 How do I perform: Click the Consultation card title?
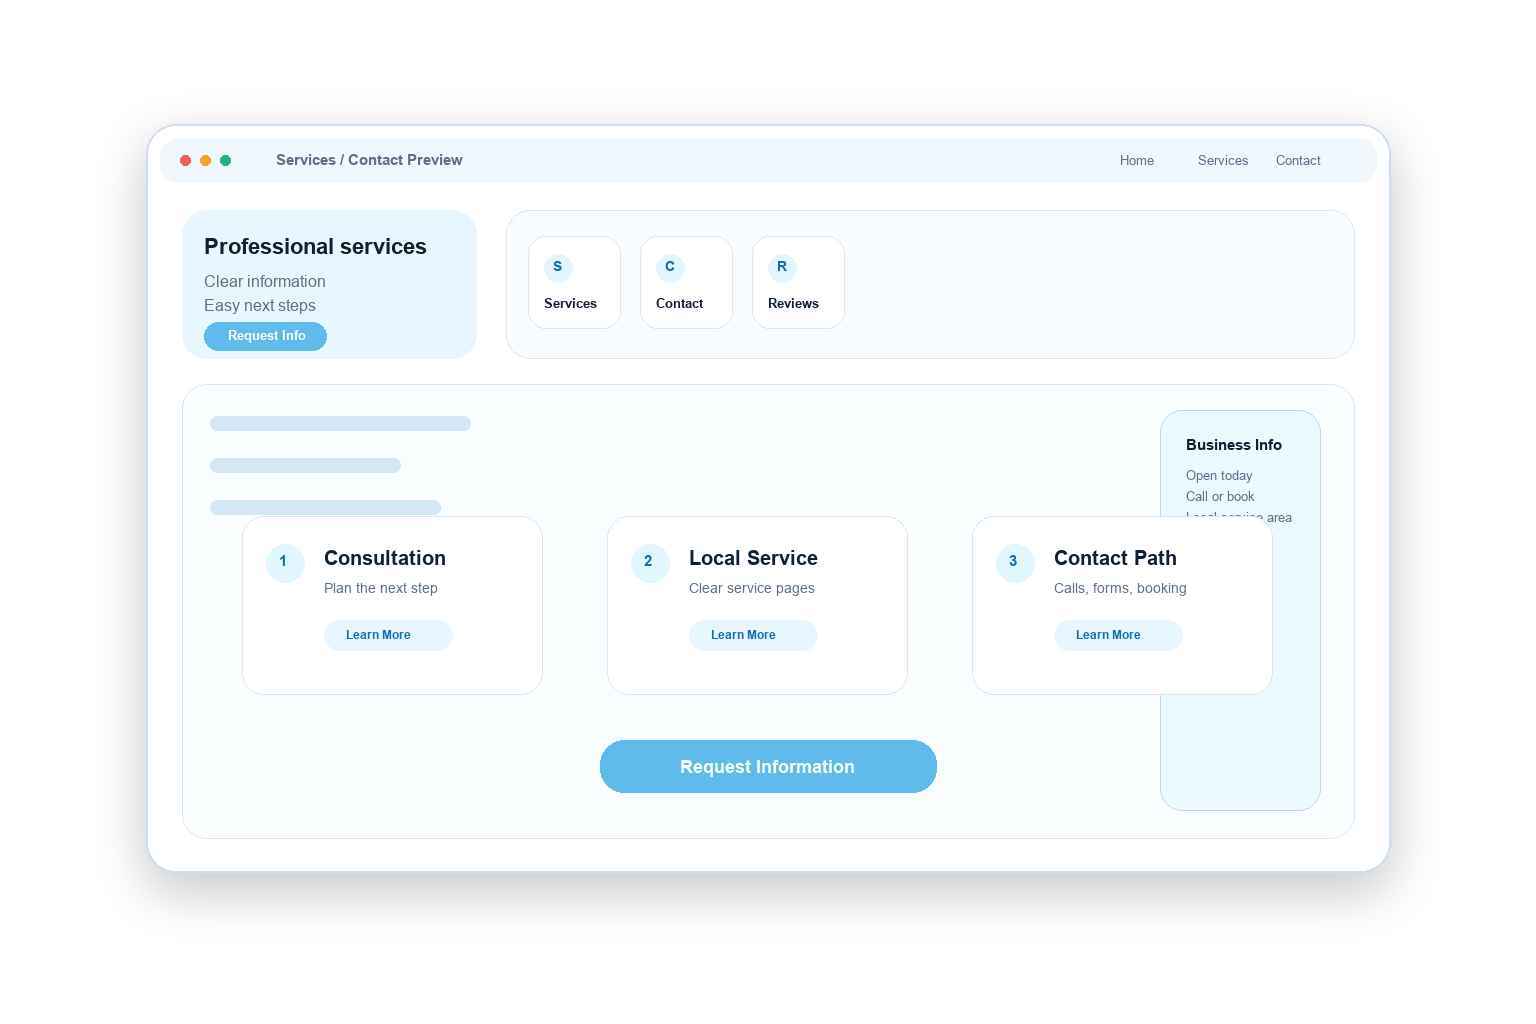point(385,558)
